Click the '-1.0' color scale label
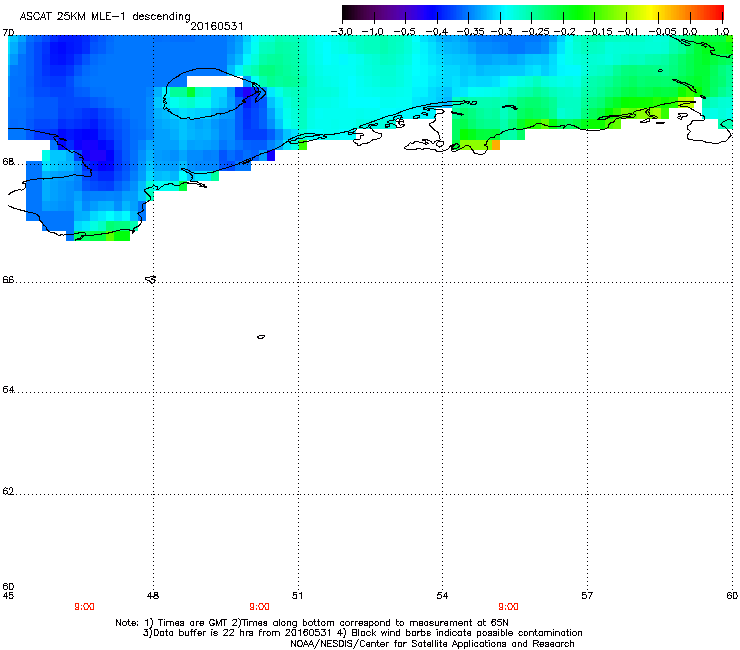The width and height of the screenshot is (740, 650). point(372,31)
